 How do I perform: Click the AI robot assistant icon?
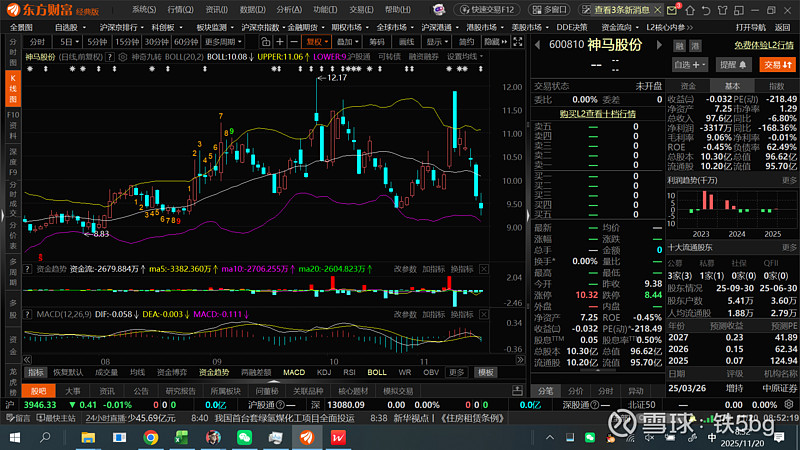(438, 10)
